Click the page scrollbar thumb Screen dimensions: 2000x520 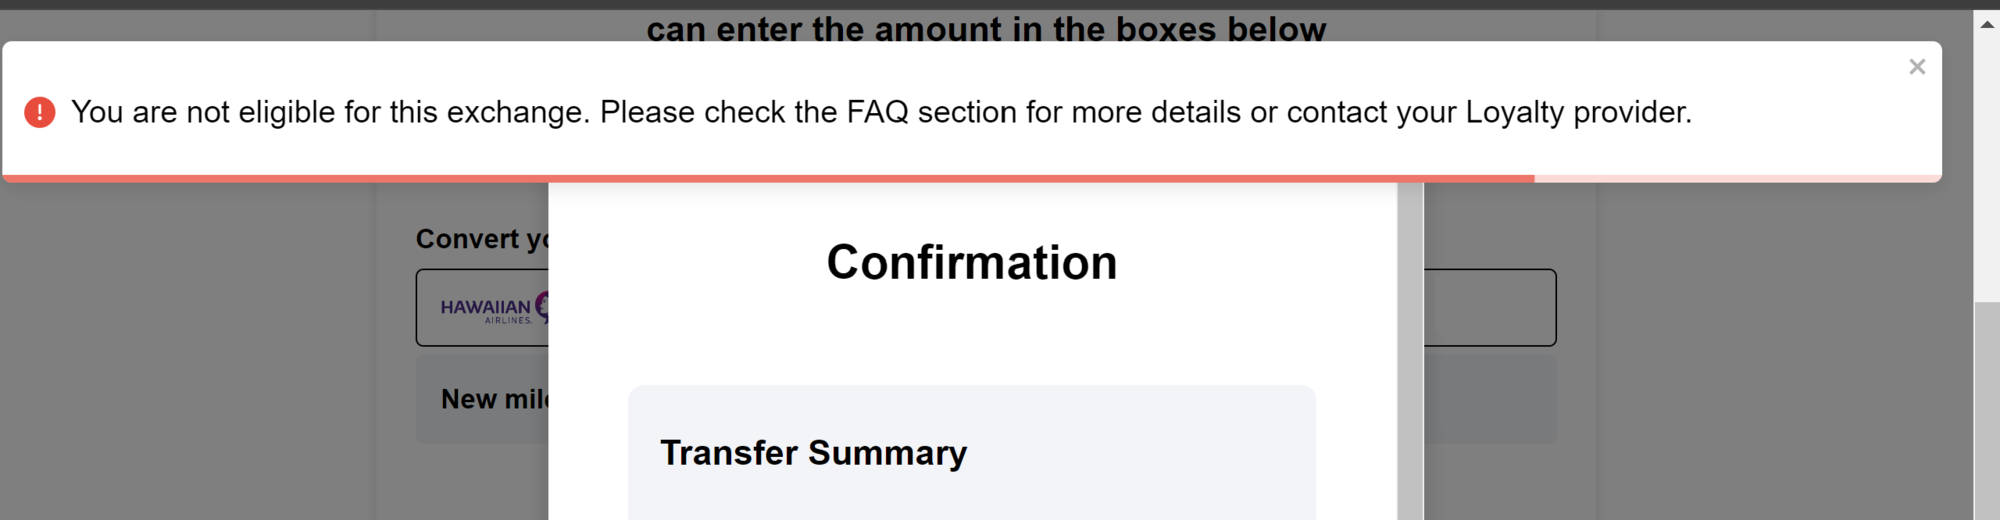click(1986, 410)
